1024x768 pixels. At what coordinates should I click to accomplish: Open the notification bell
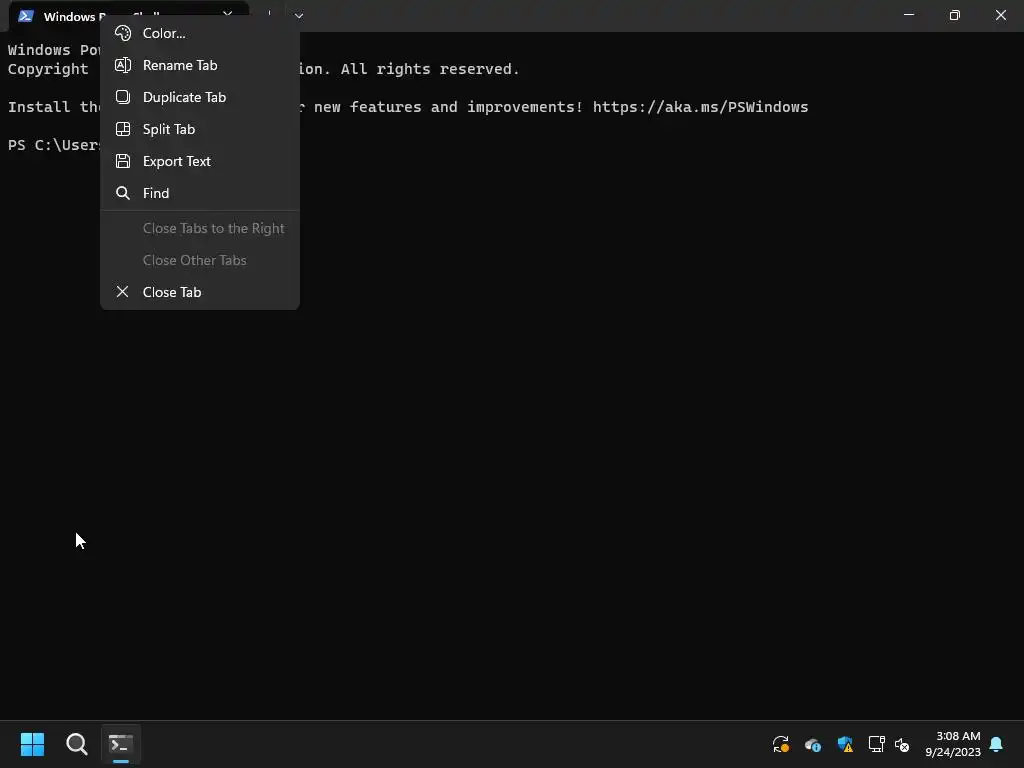pyautogui.click(x=996, y=744)
